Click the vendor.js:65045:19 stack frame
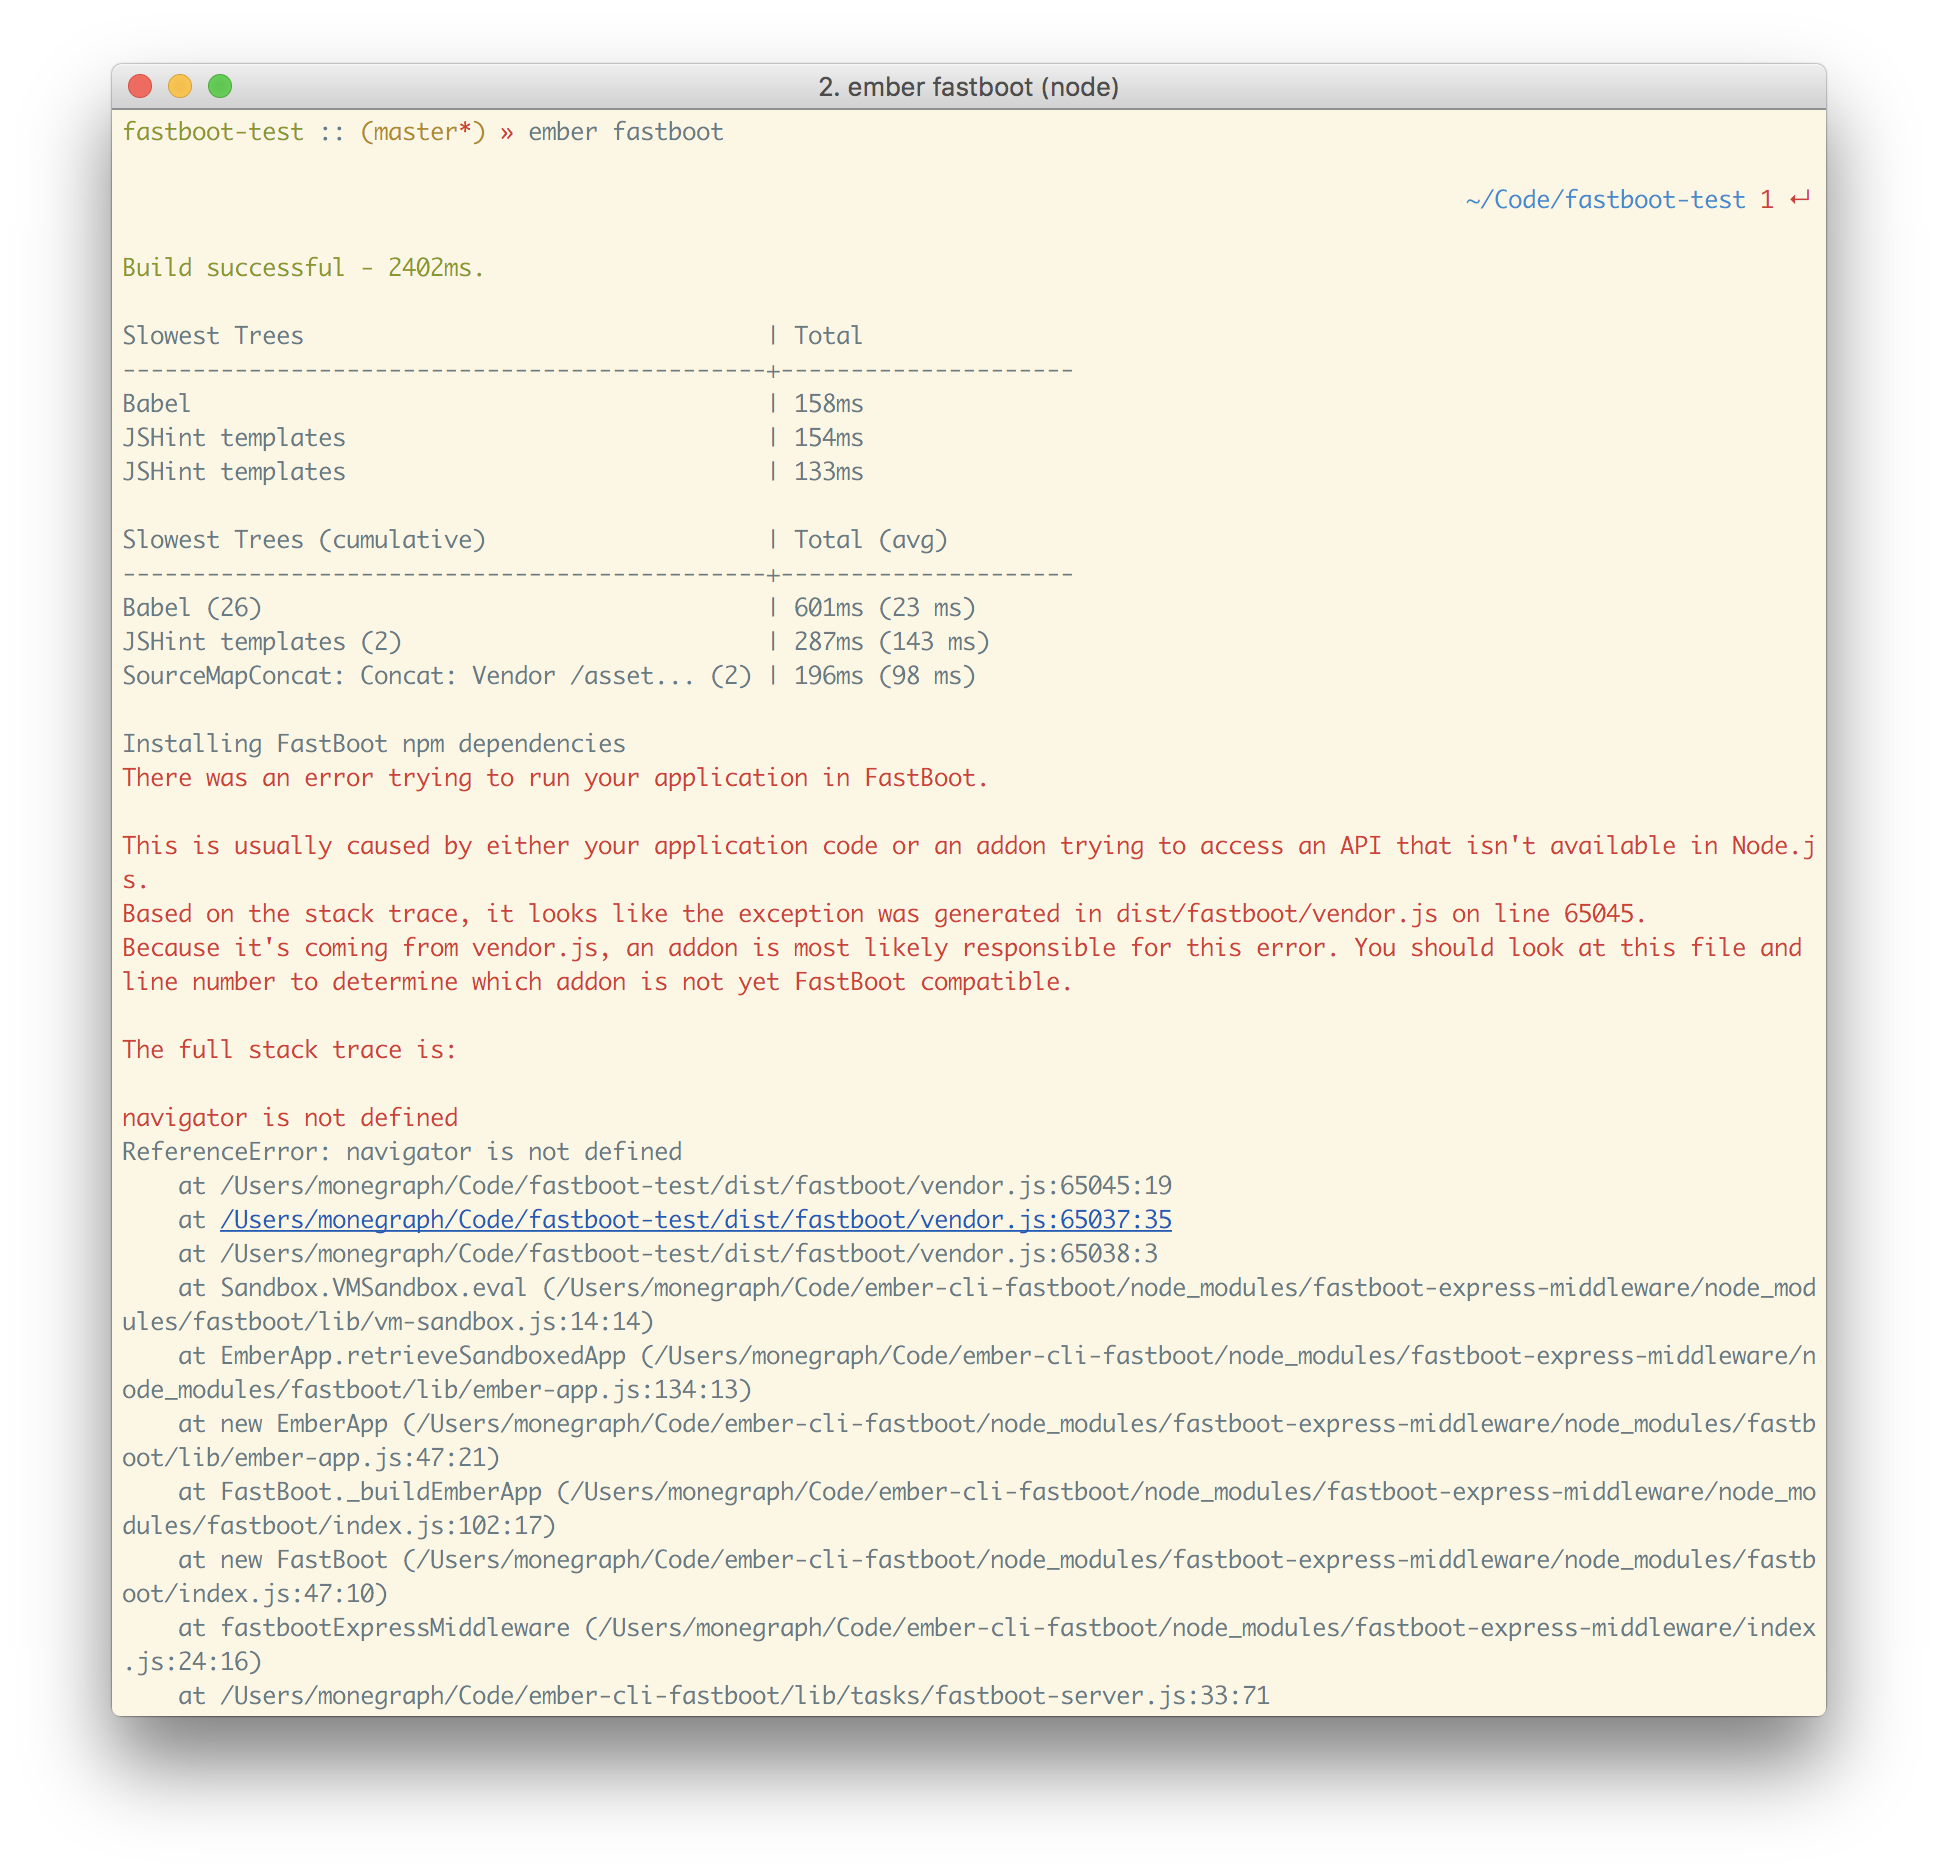Screen dimensions: 1938x1876 (675, 1186)
